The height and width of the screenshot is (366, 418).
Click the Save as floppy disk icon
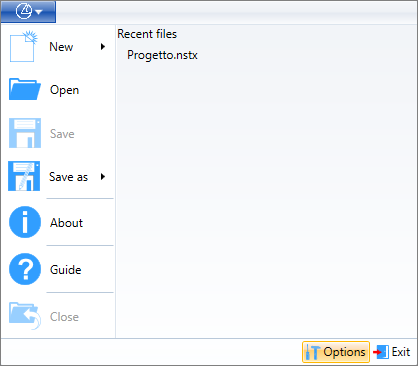point(24,176)
